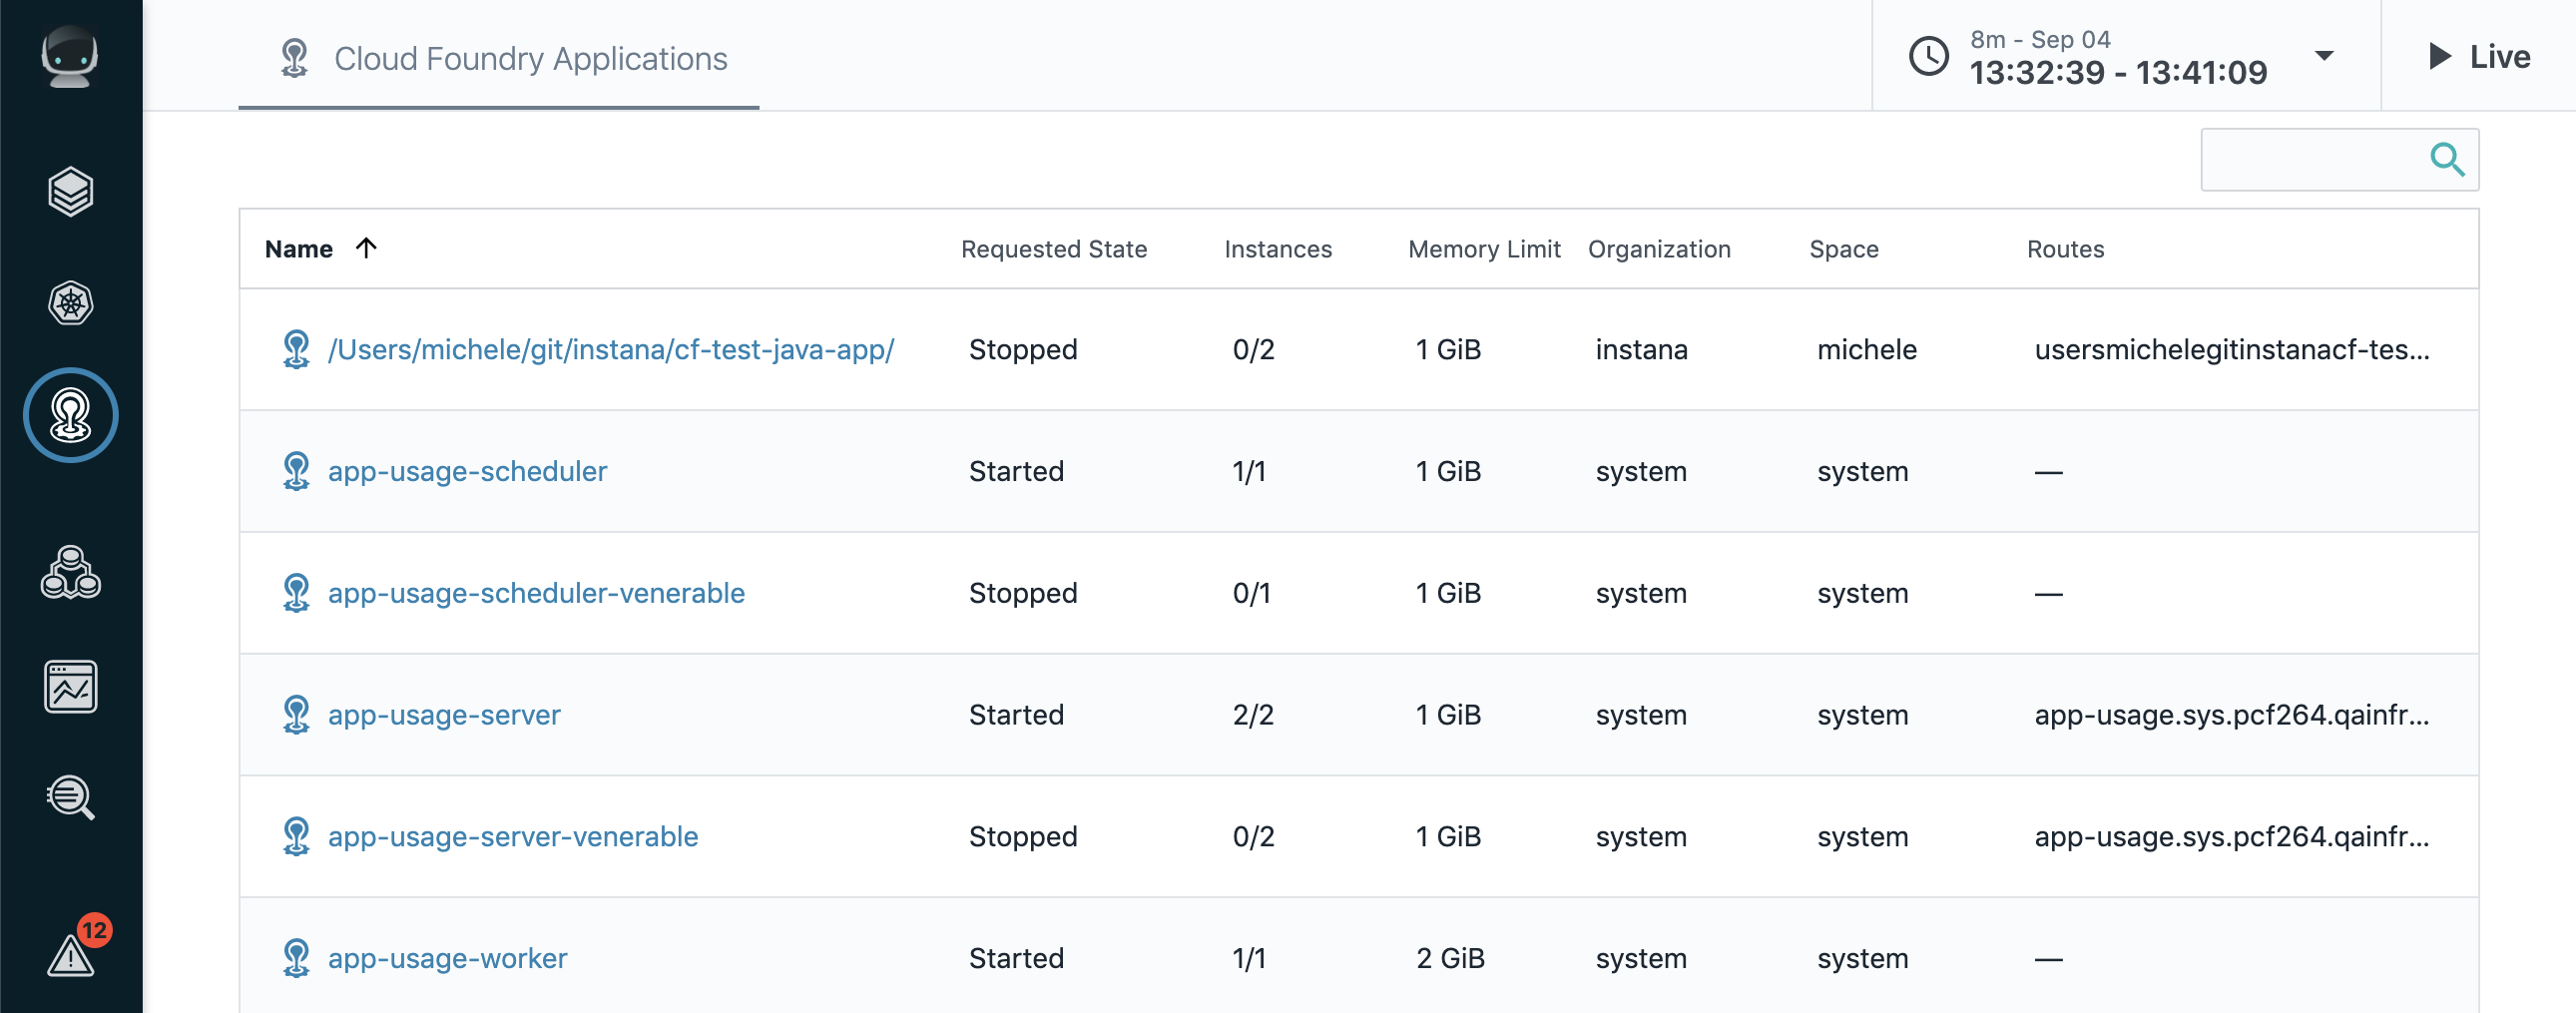The width and height of the screenshot is (2576, 1013).
Task: Click the icon beside app-usage-scheduler
Action: click(x=296, y=471)
